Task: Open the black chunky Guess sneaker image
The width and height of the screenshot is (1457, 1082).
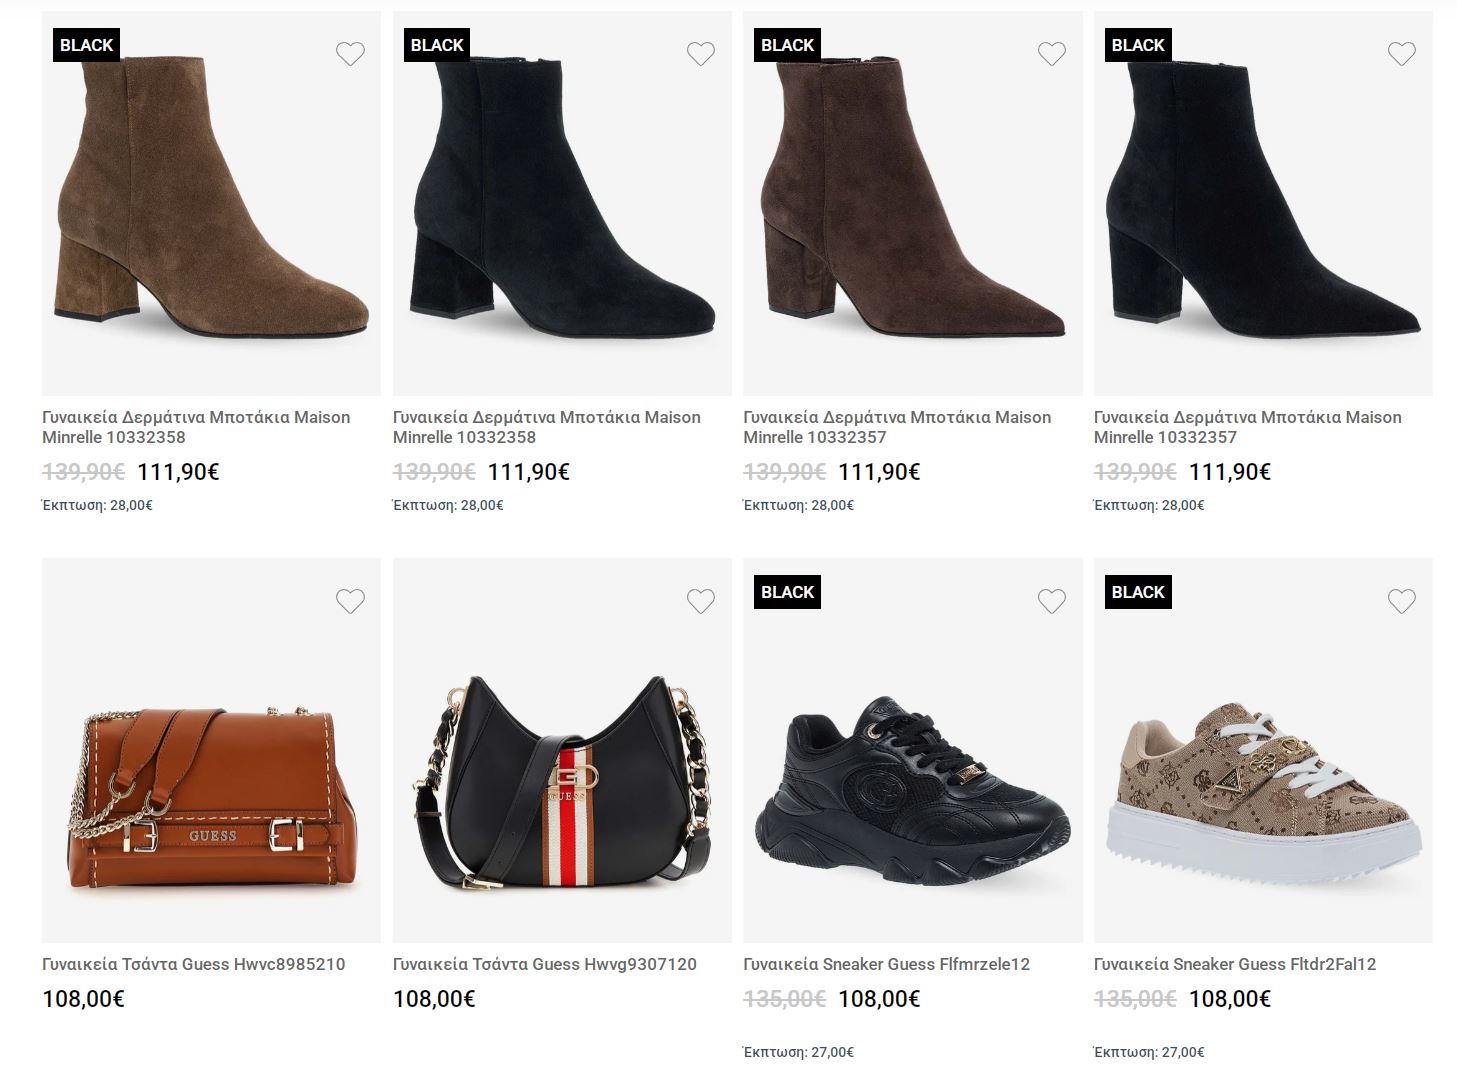Action: [x=912, y=790]
